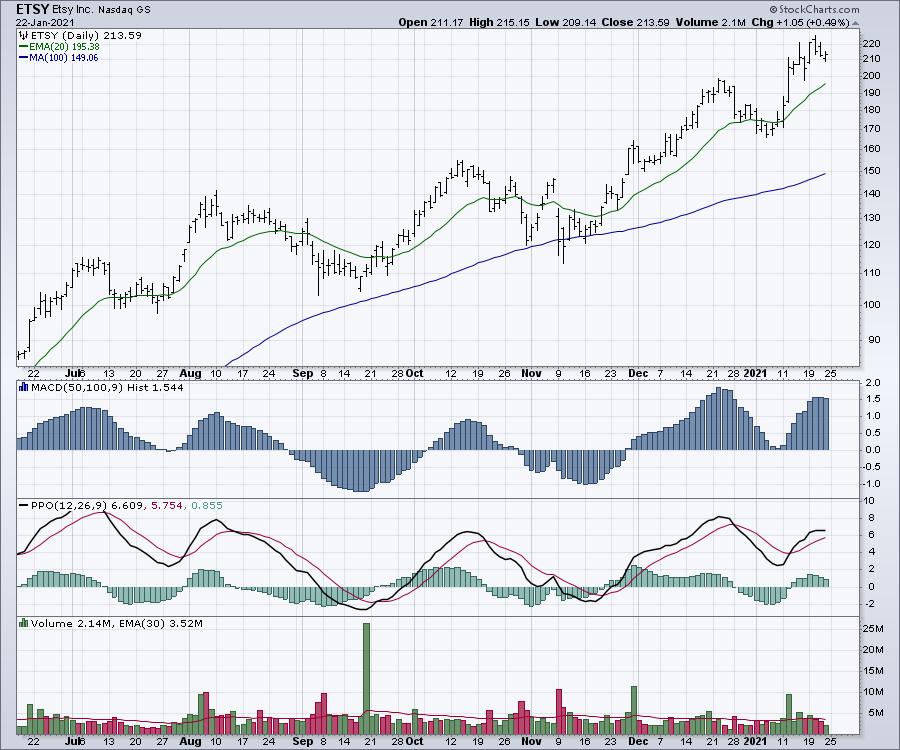
Task: Click the green EMA(20) line swatch
Action: coord(24,46)
